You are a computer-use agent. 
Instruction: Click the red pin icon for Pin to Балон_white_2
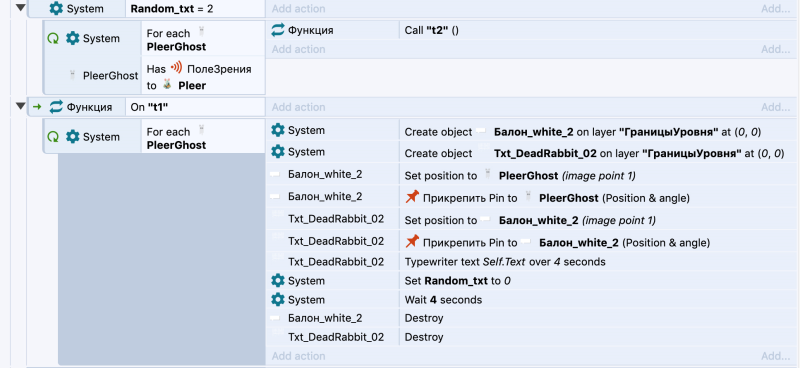[412, 241]
